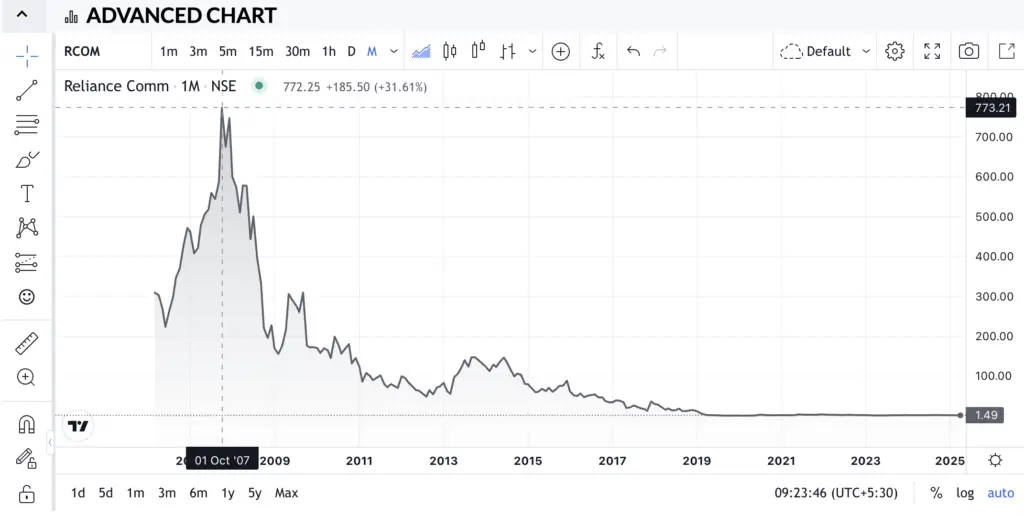This screenshot has width=1024, height=516.
Task: Select the ruler measure tool
Action: (27, 344)
